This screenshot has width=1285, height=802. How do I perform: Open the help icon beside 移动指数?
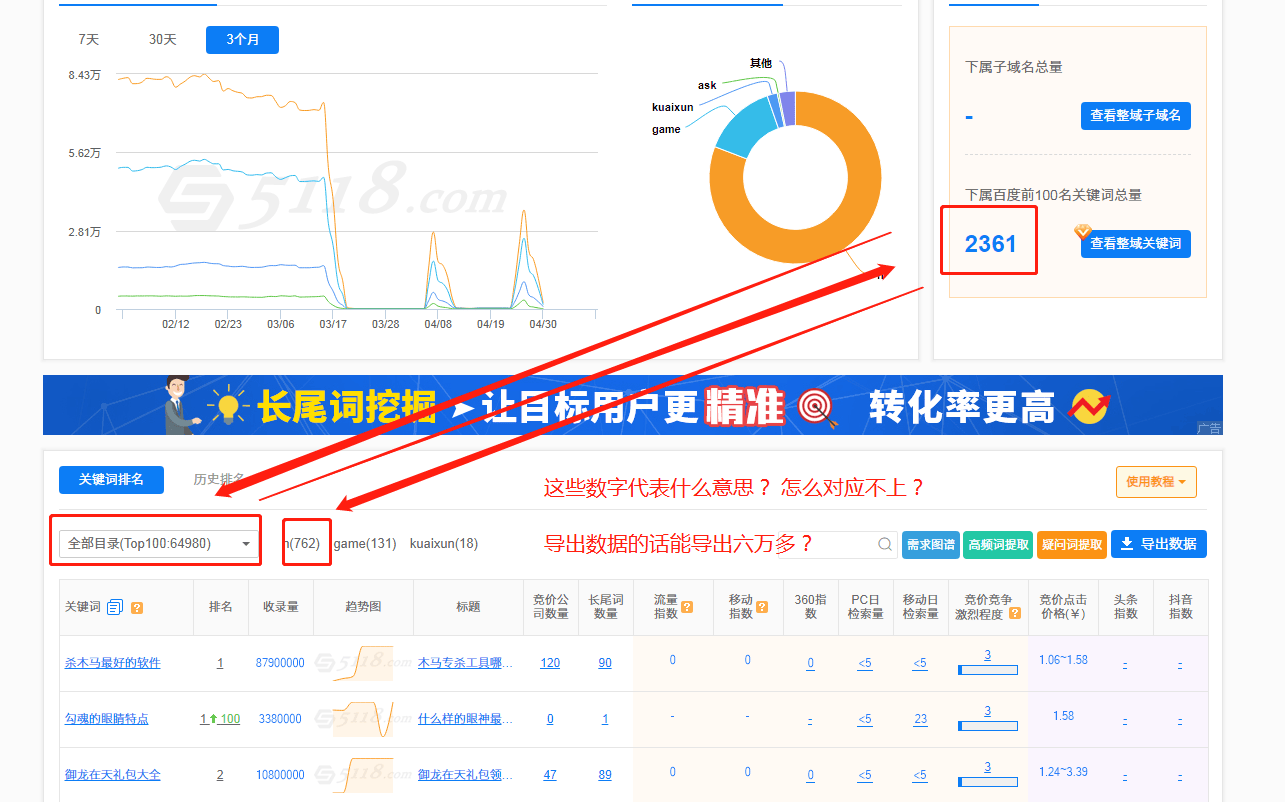[x=762, y=607]
